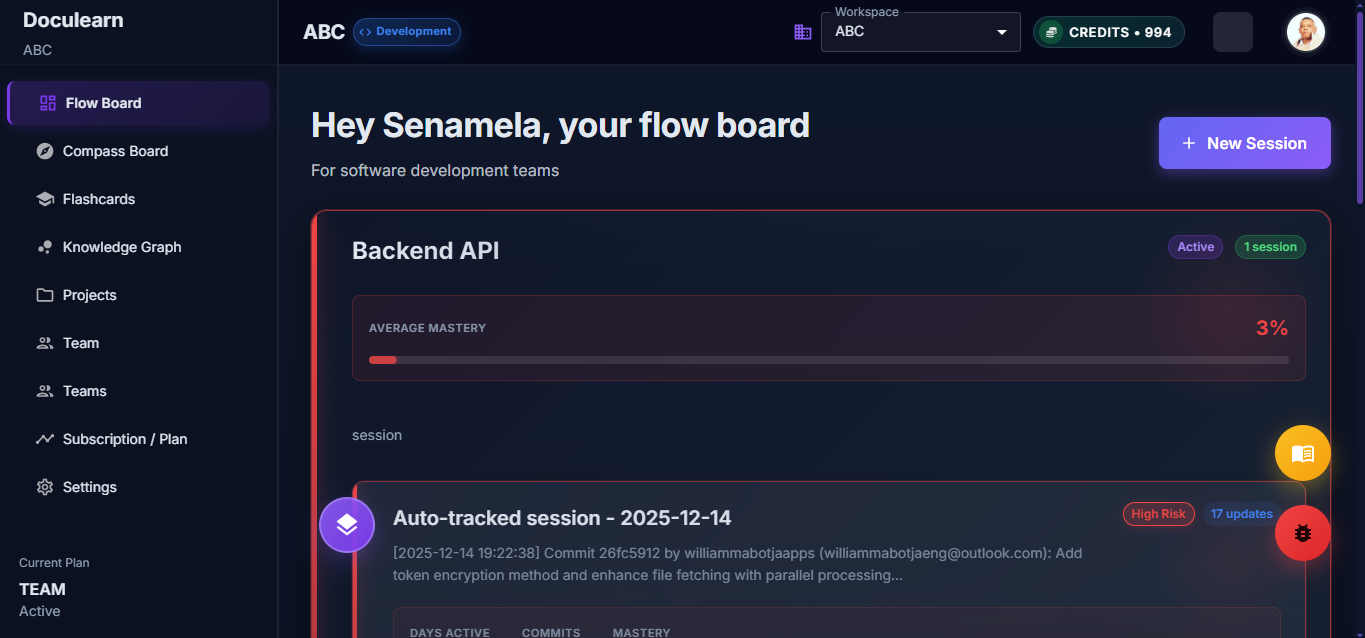Click the purple building icon near Workspace
The image size is (1365, 638).
(x=802, y=32)
